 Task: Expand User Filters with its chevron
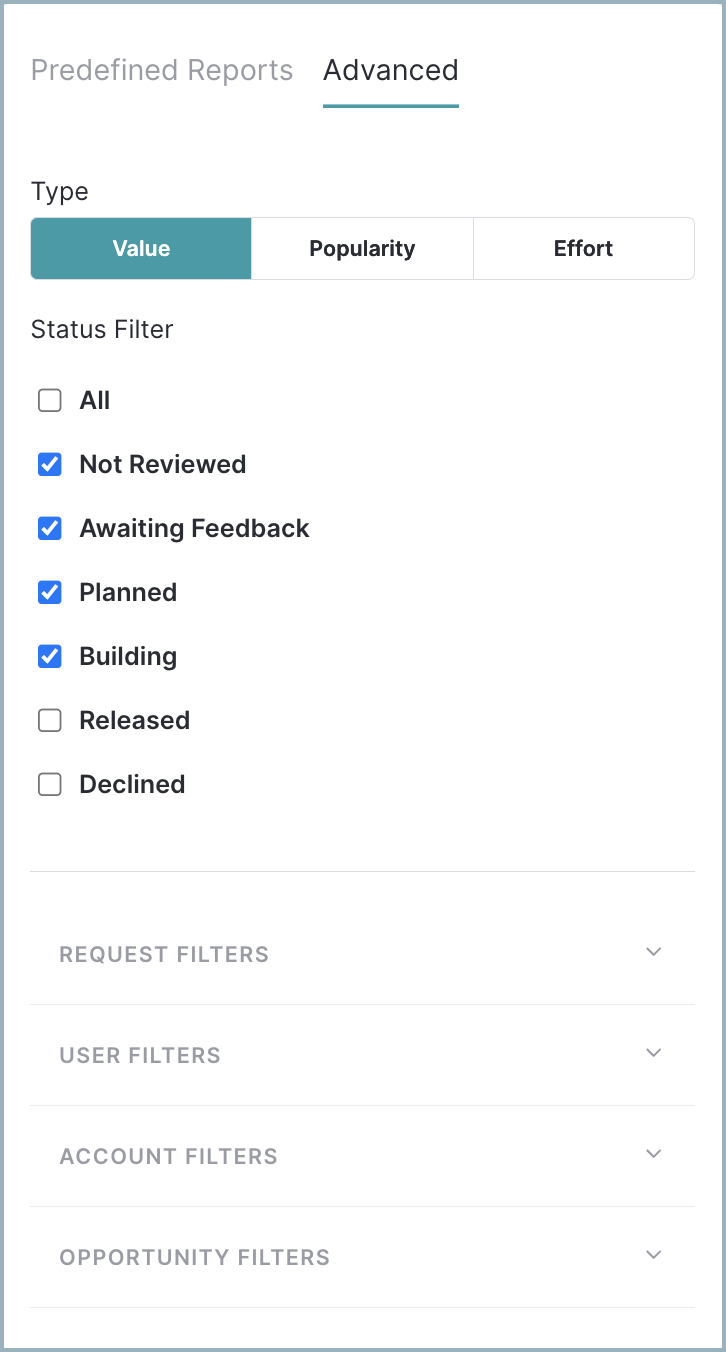(654, 1053)
